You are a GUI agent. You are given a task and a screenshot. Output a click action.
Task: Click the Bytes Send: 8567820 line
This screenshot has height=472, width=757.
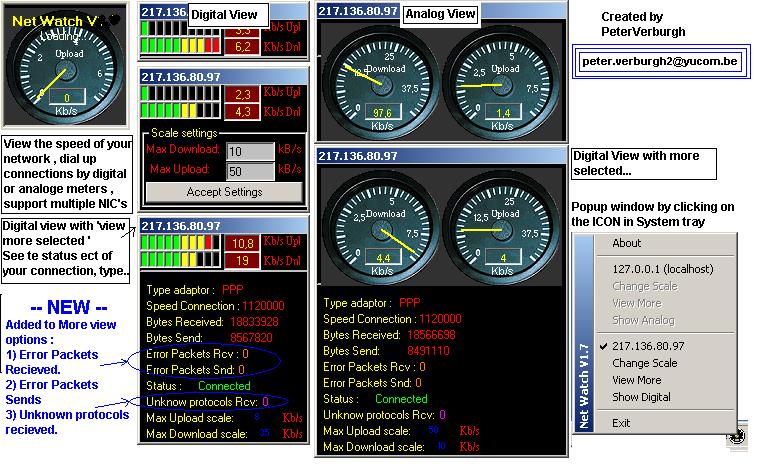pos(209,338)
